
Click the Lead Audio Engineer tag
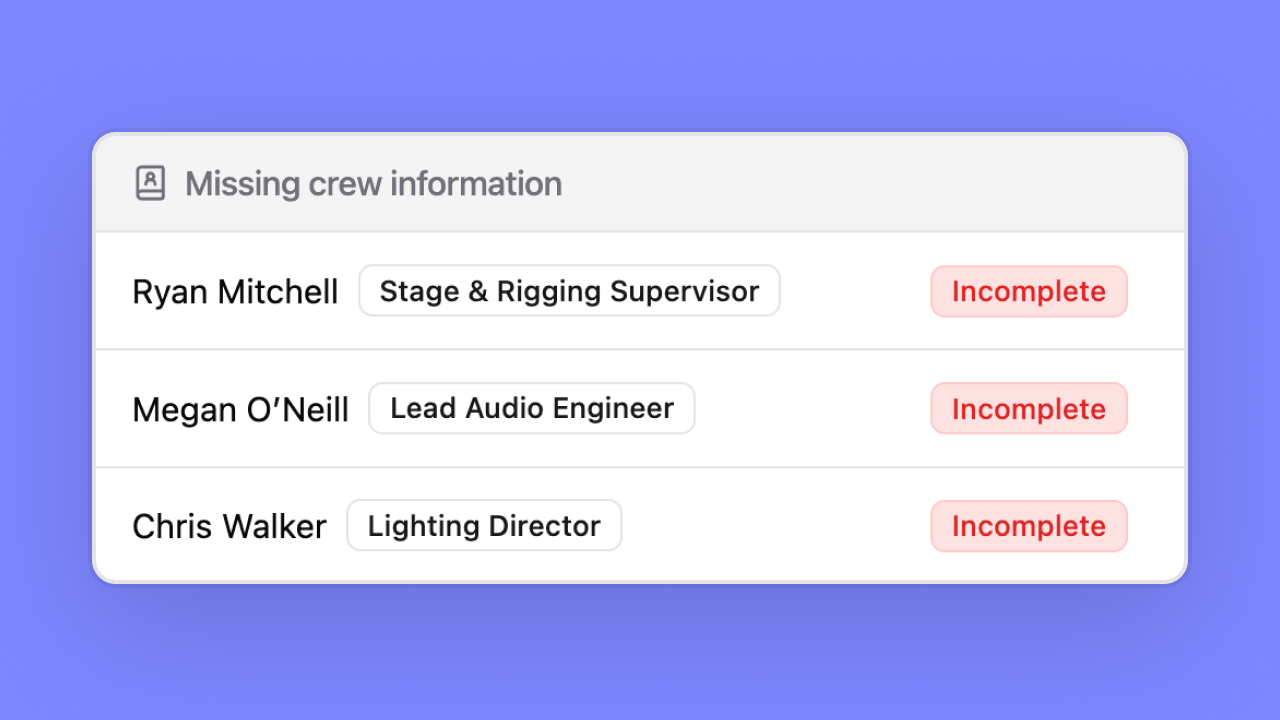531,408
